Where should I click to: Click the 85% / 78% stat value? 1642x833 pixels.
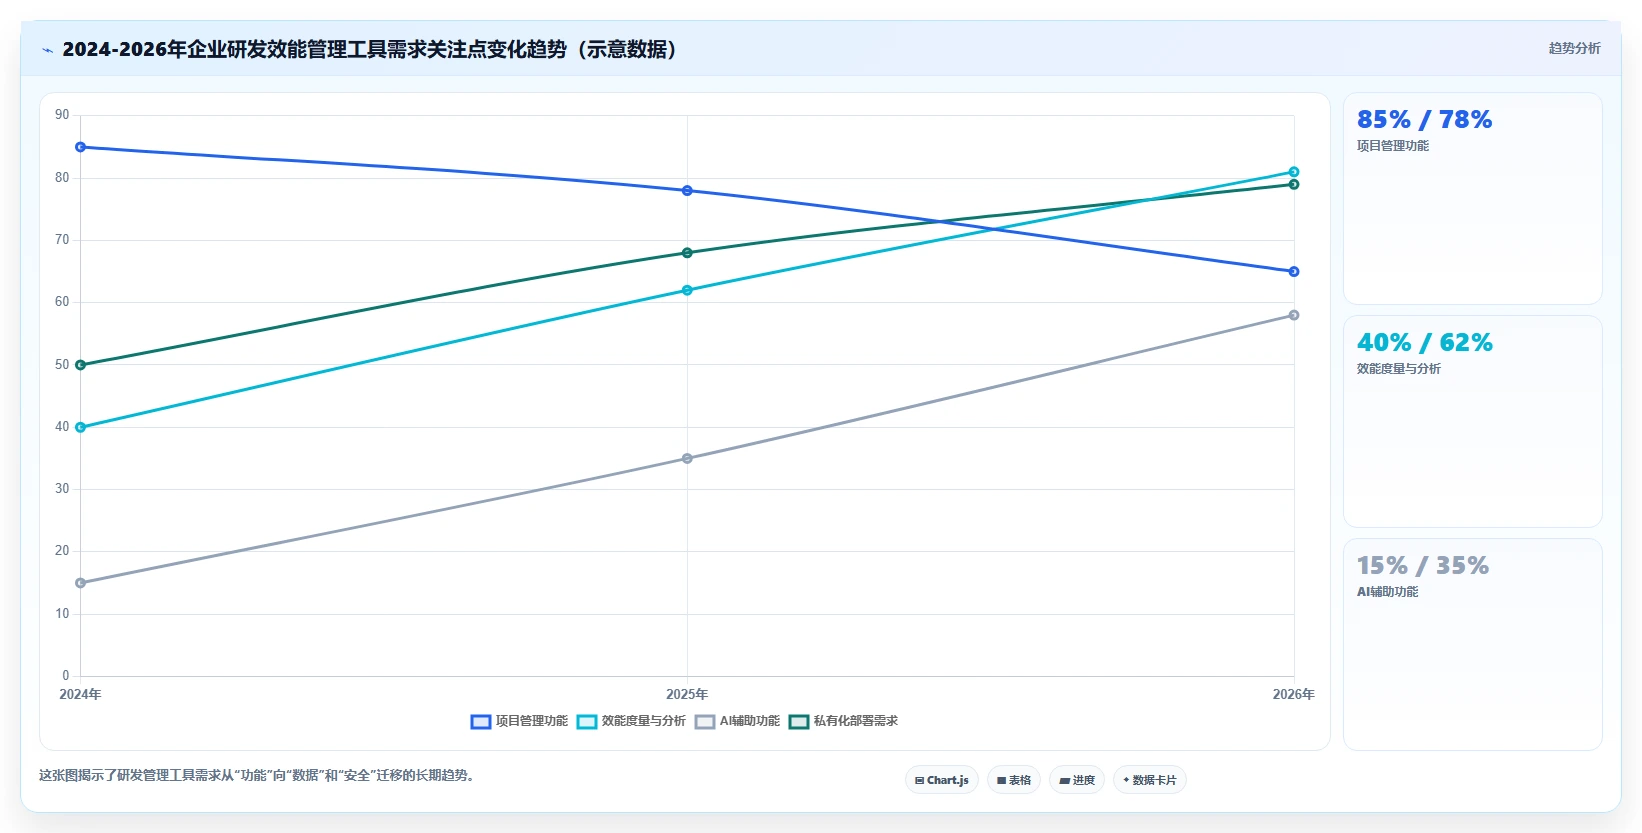1424,120
